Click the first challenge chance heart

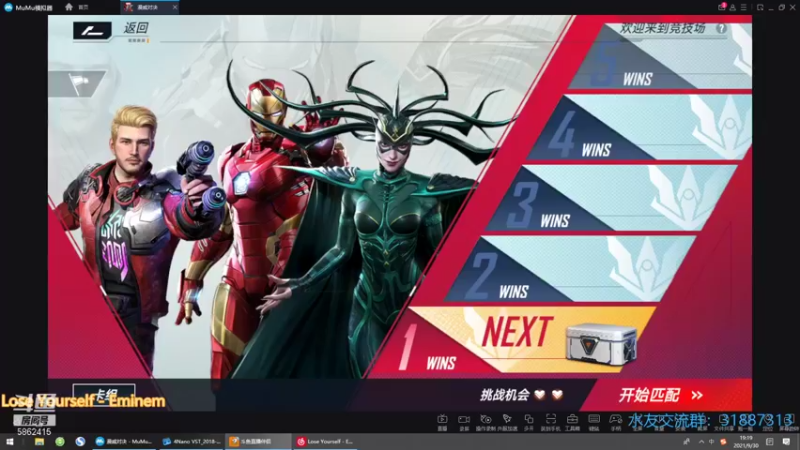coord(540,394)
